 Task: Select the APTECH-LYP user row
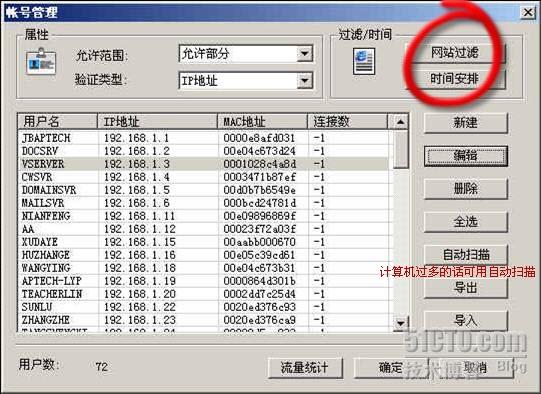click(204, 281)
